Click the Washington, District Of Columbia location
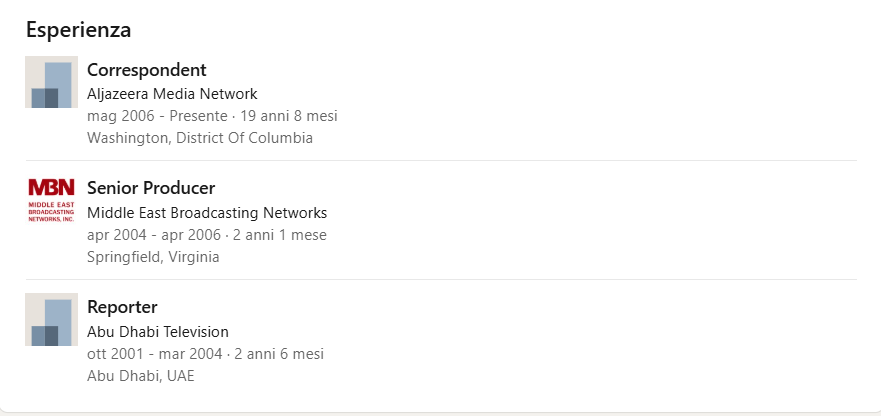 (x=200, y=138)
